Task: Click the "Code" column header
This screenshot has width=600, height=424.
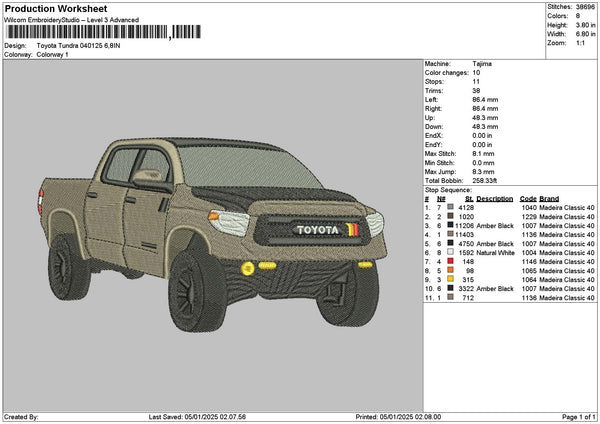Action: [x=528, y=199]
